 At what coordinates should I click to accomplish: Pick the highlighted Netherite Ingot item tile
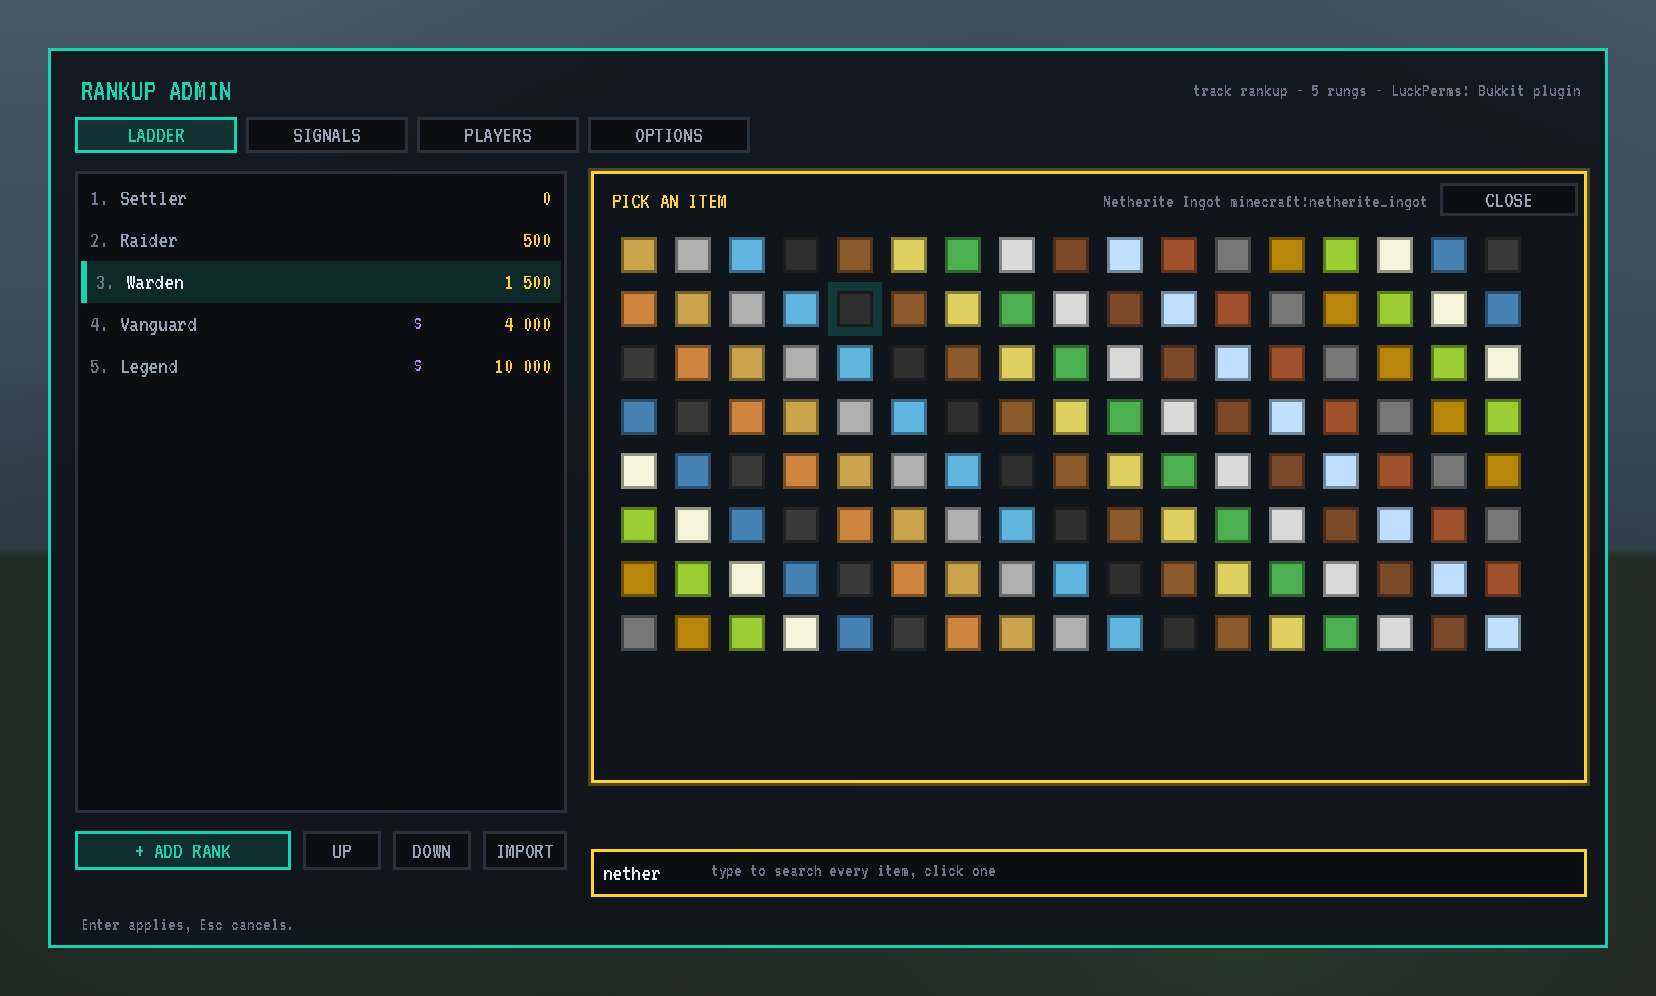[855, 309]
